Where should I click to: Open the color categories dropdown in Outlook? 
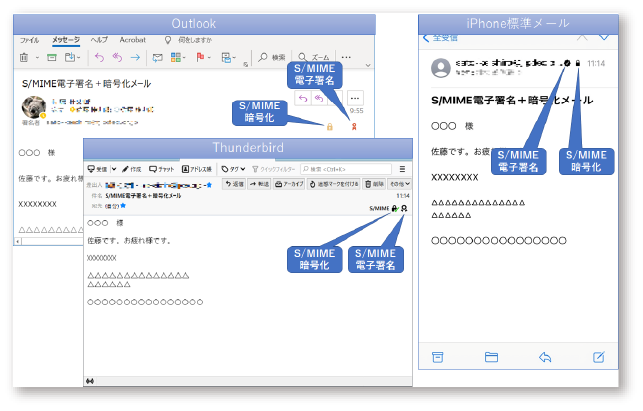[x=178, y=57]
